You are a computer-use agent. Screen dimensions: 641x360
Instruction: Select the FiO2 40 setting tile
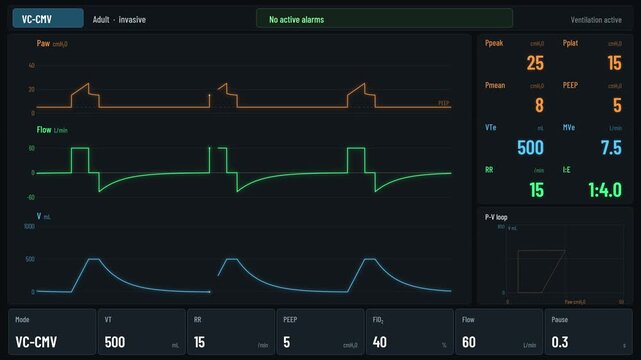pyautogui.click(x=410, y=331)
